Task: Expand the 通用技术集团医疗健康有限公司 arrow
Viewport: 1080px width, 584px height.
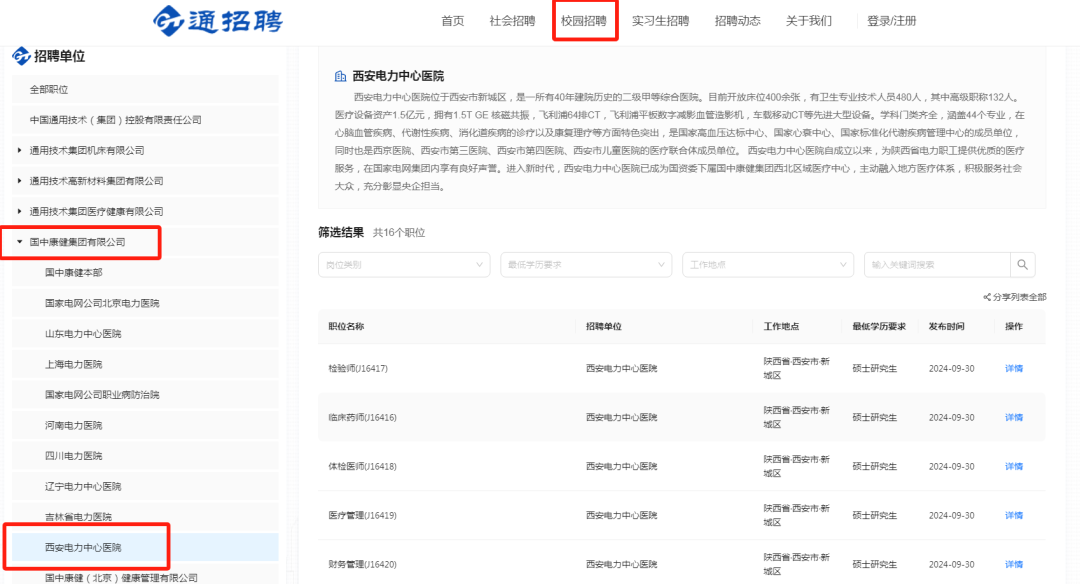Action: pos(19,211)
